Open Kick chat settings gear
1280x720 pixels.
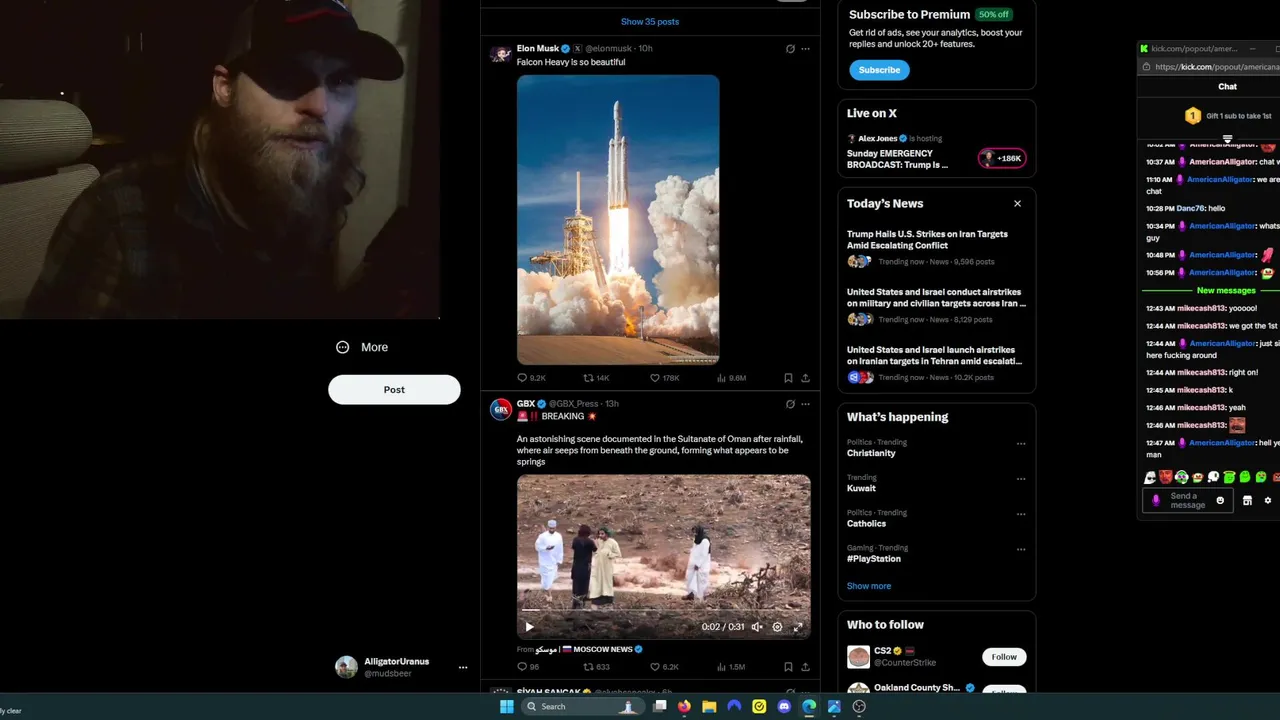tap(1268, 500)
